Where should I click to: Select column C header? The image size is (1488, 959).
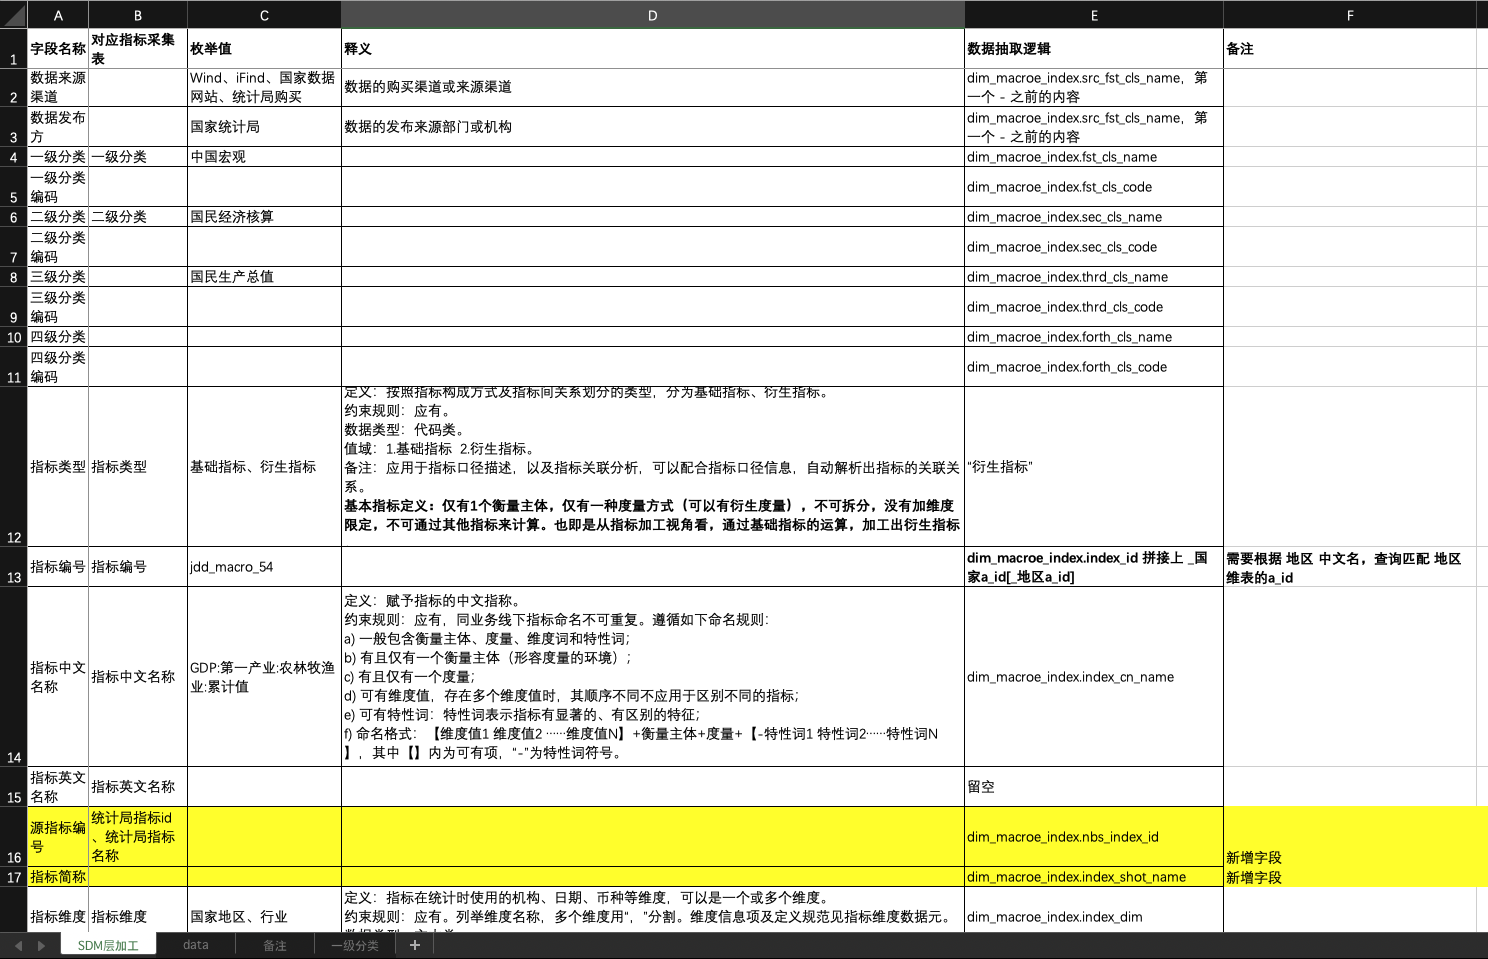tap(264, 15)
